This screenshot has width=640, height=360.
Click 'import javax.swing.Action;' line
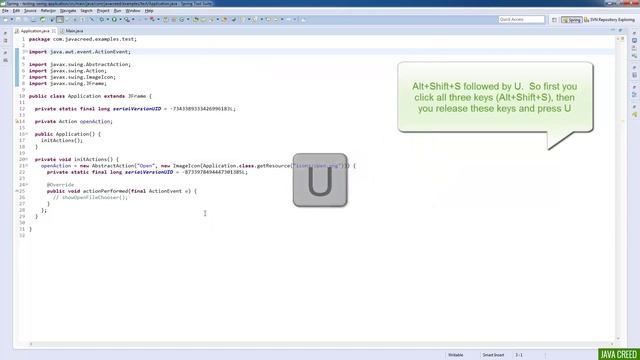click(x=68, y=71)
